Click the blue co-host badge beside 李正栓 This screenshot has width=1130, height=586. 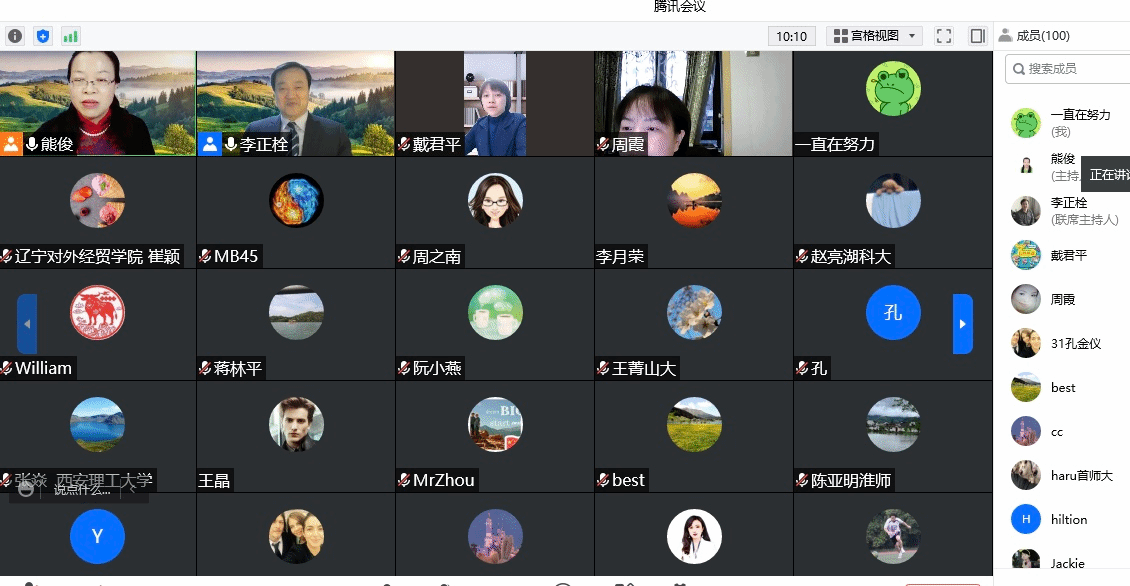210,144
